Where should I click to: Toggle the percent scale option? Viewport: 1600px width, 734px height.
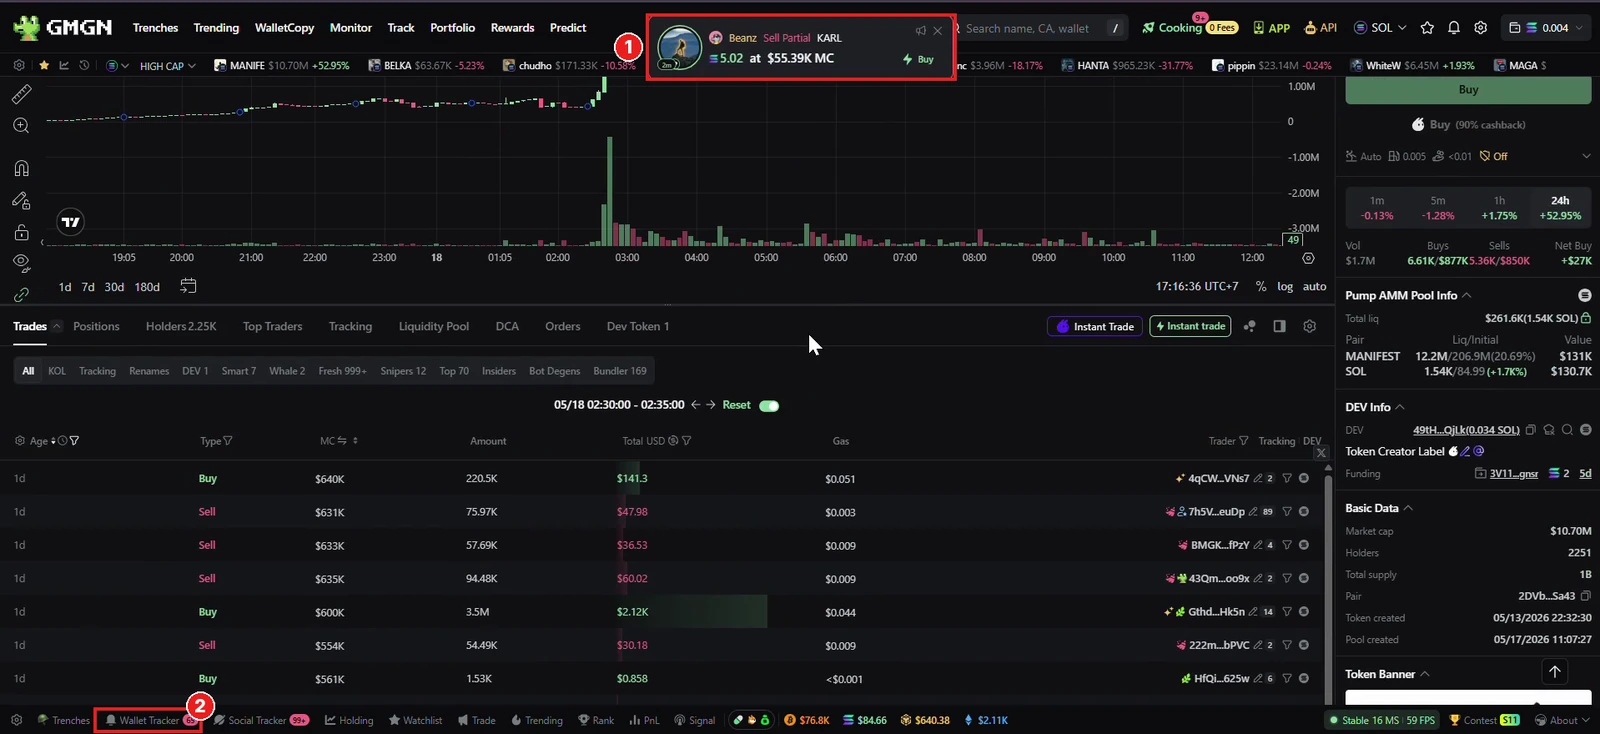pos(1261,286)
